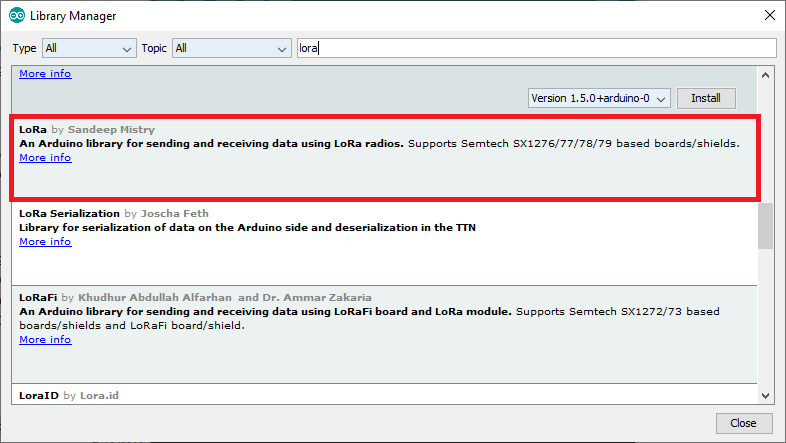This screenshot has width=786, height=443.
Task: Open More info link under LoRaFi
Action: pos(45,340)
